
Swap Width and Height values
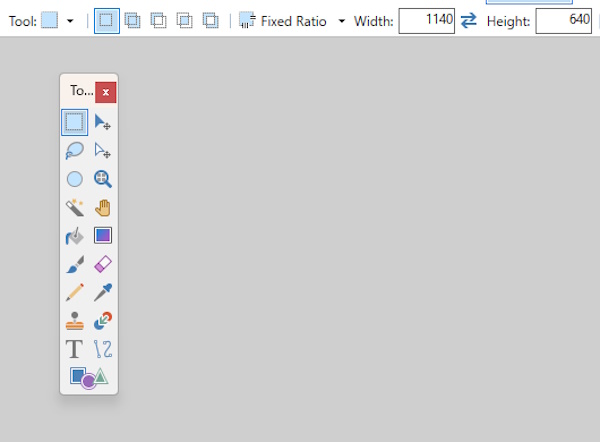[x=469, y=21]
